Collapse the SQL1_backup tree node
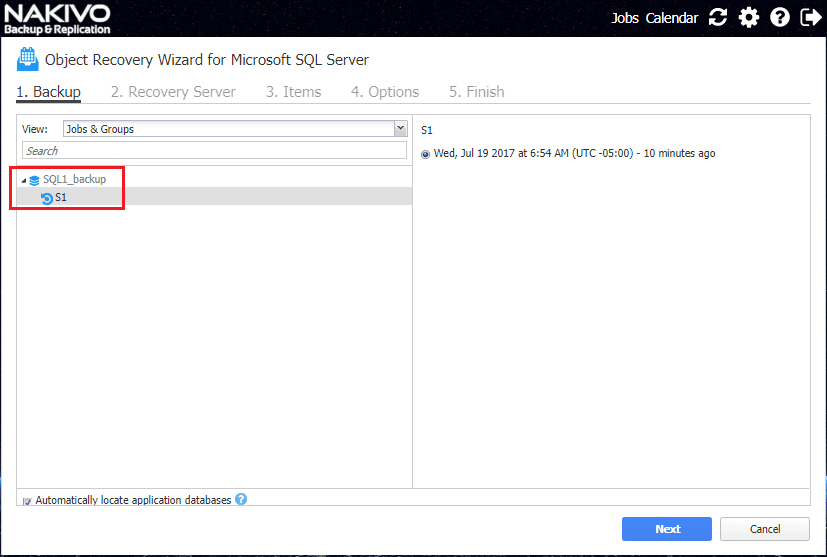 coord(24,180)
